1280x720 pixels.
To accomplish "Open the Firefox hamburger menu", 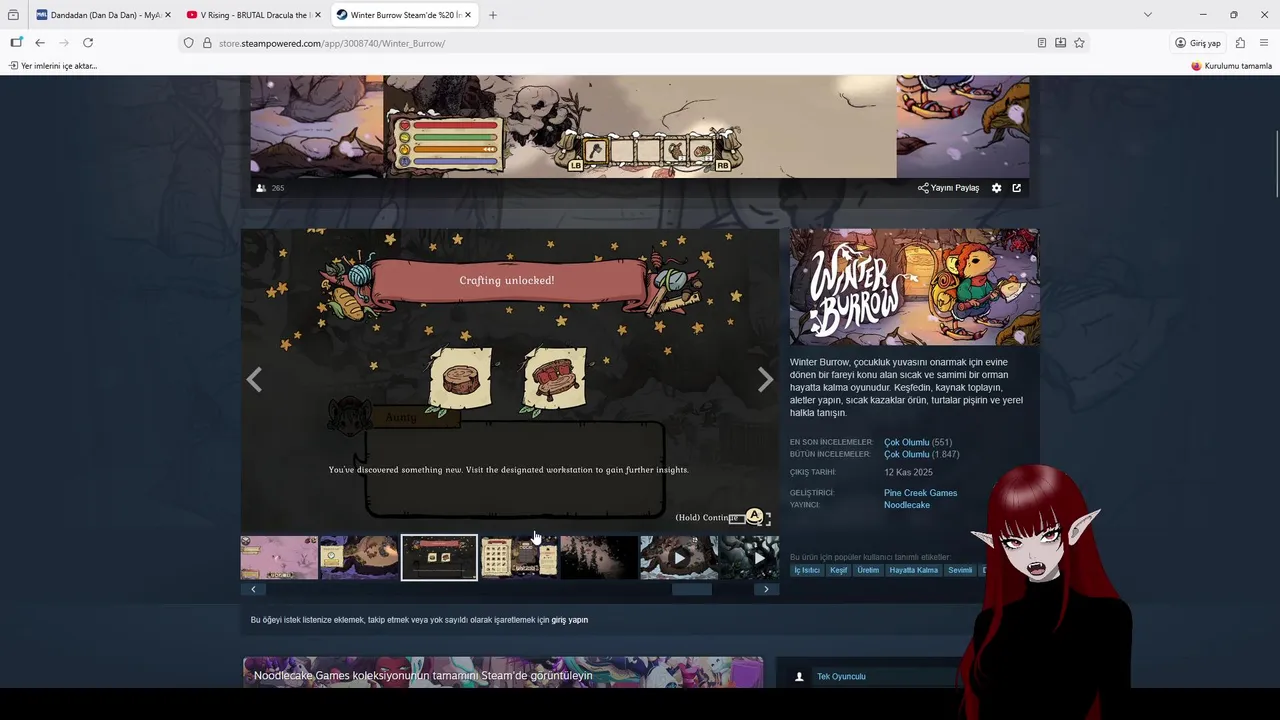I will tap(1264, 43).
